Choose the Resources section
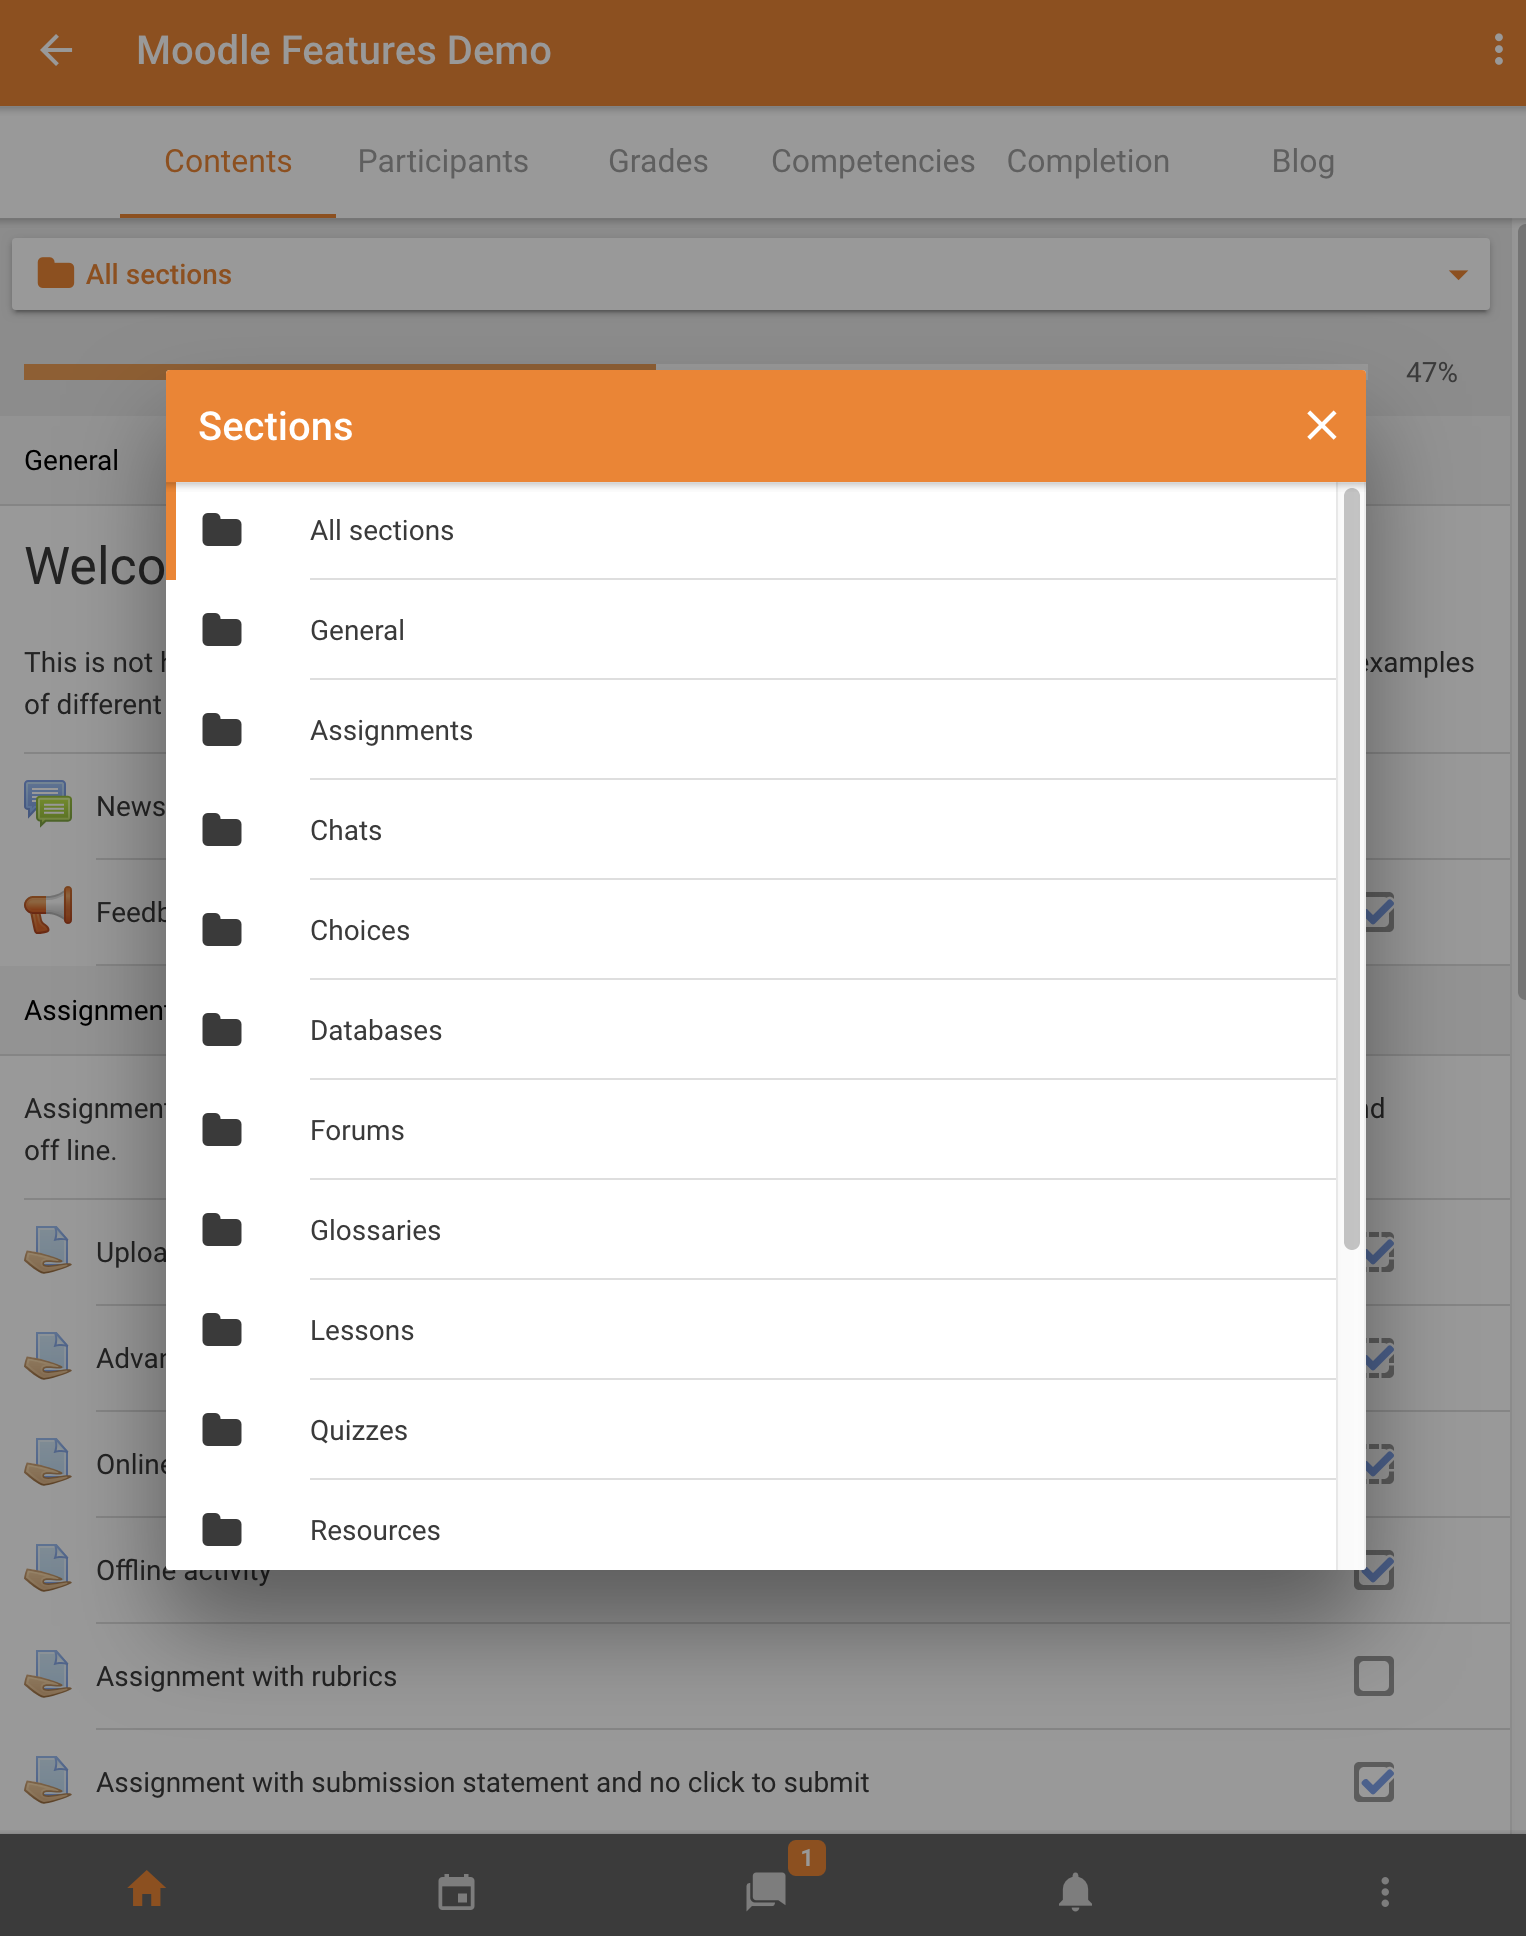Viewport: 1526px width, 1936px height. [751, 1525]
